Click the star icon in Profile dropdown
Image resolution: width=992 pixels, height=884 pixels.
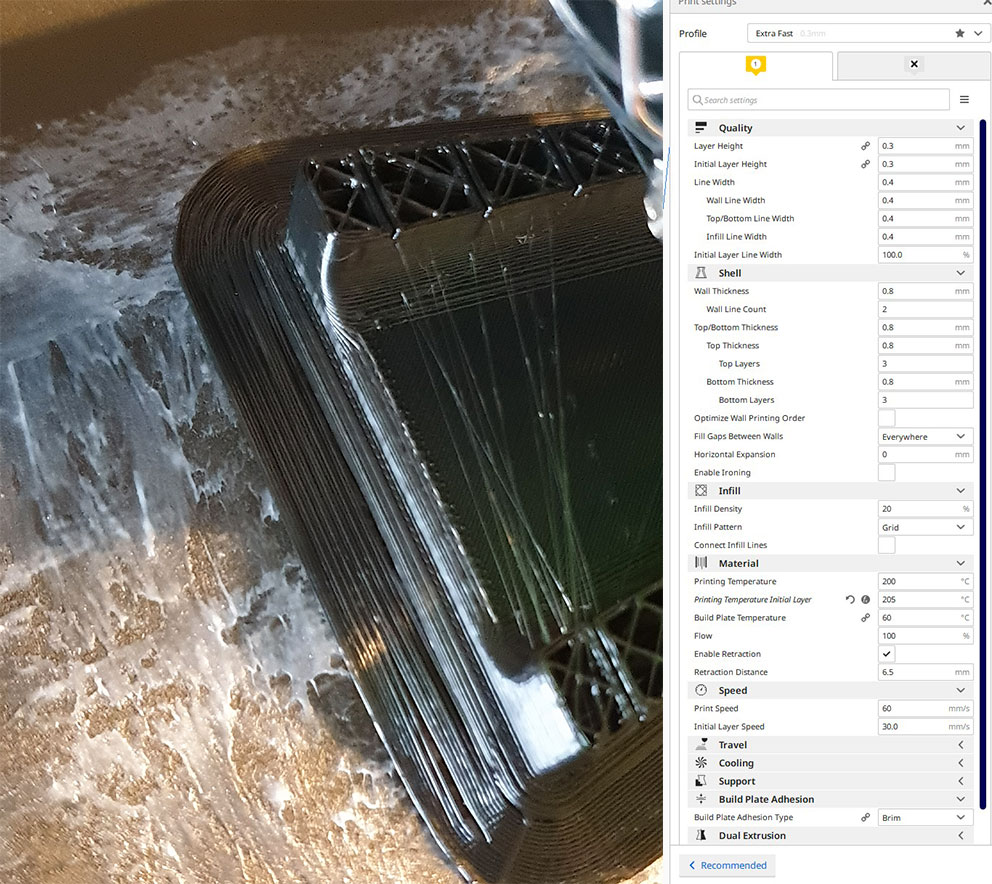[960, 33]
